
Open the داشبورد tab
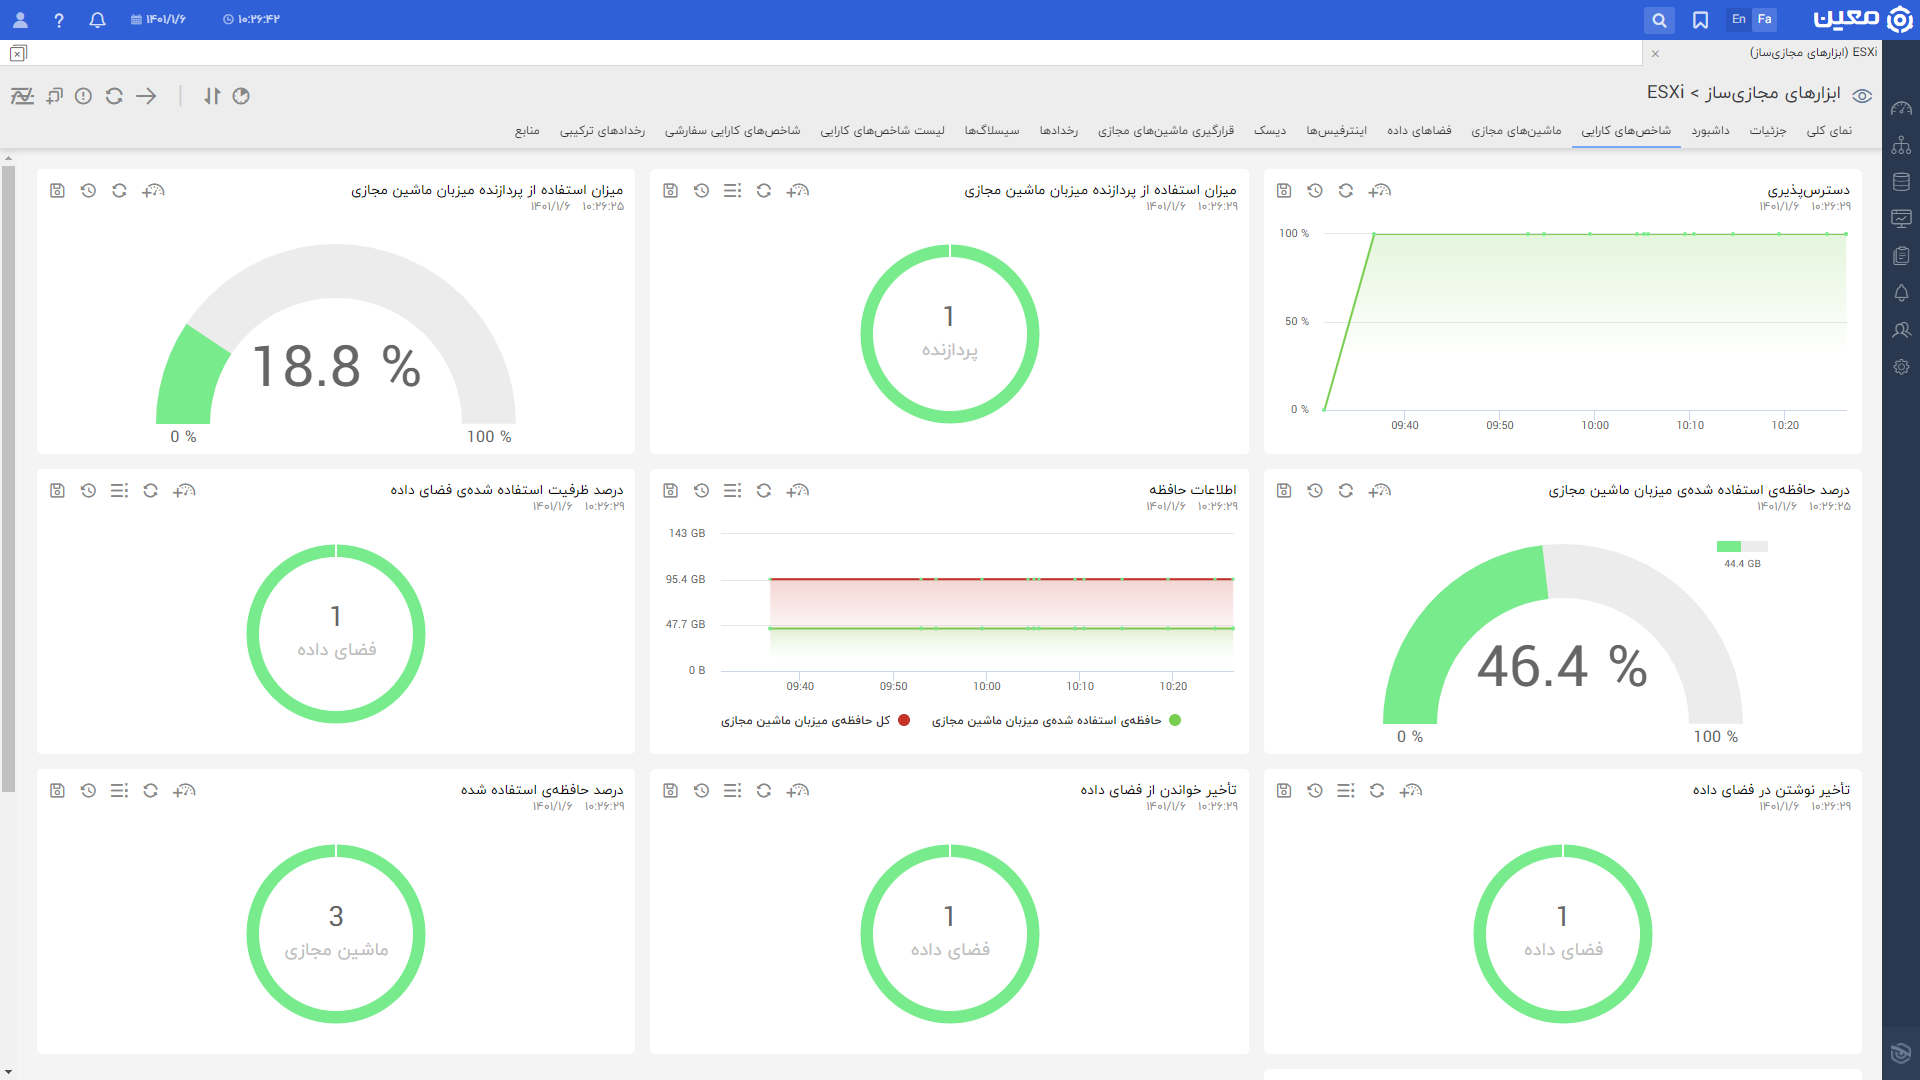click(1710, 131)
